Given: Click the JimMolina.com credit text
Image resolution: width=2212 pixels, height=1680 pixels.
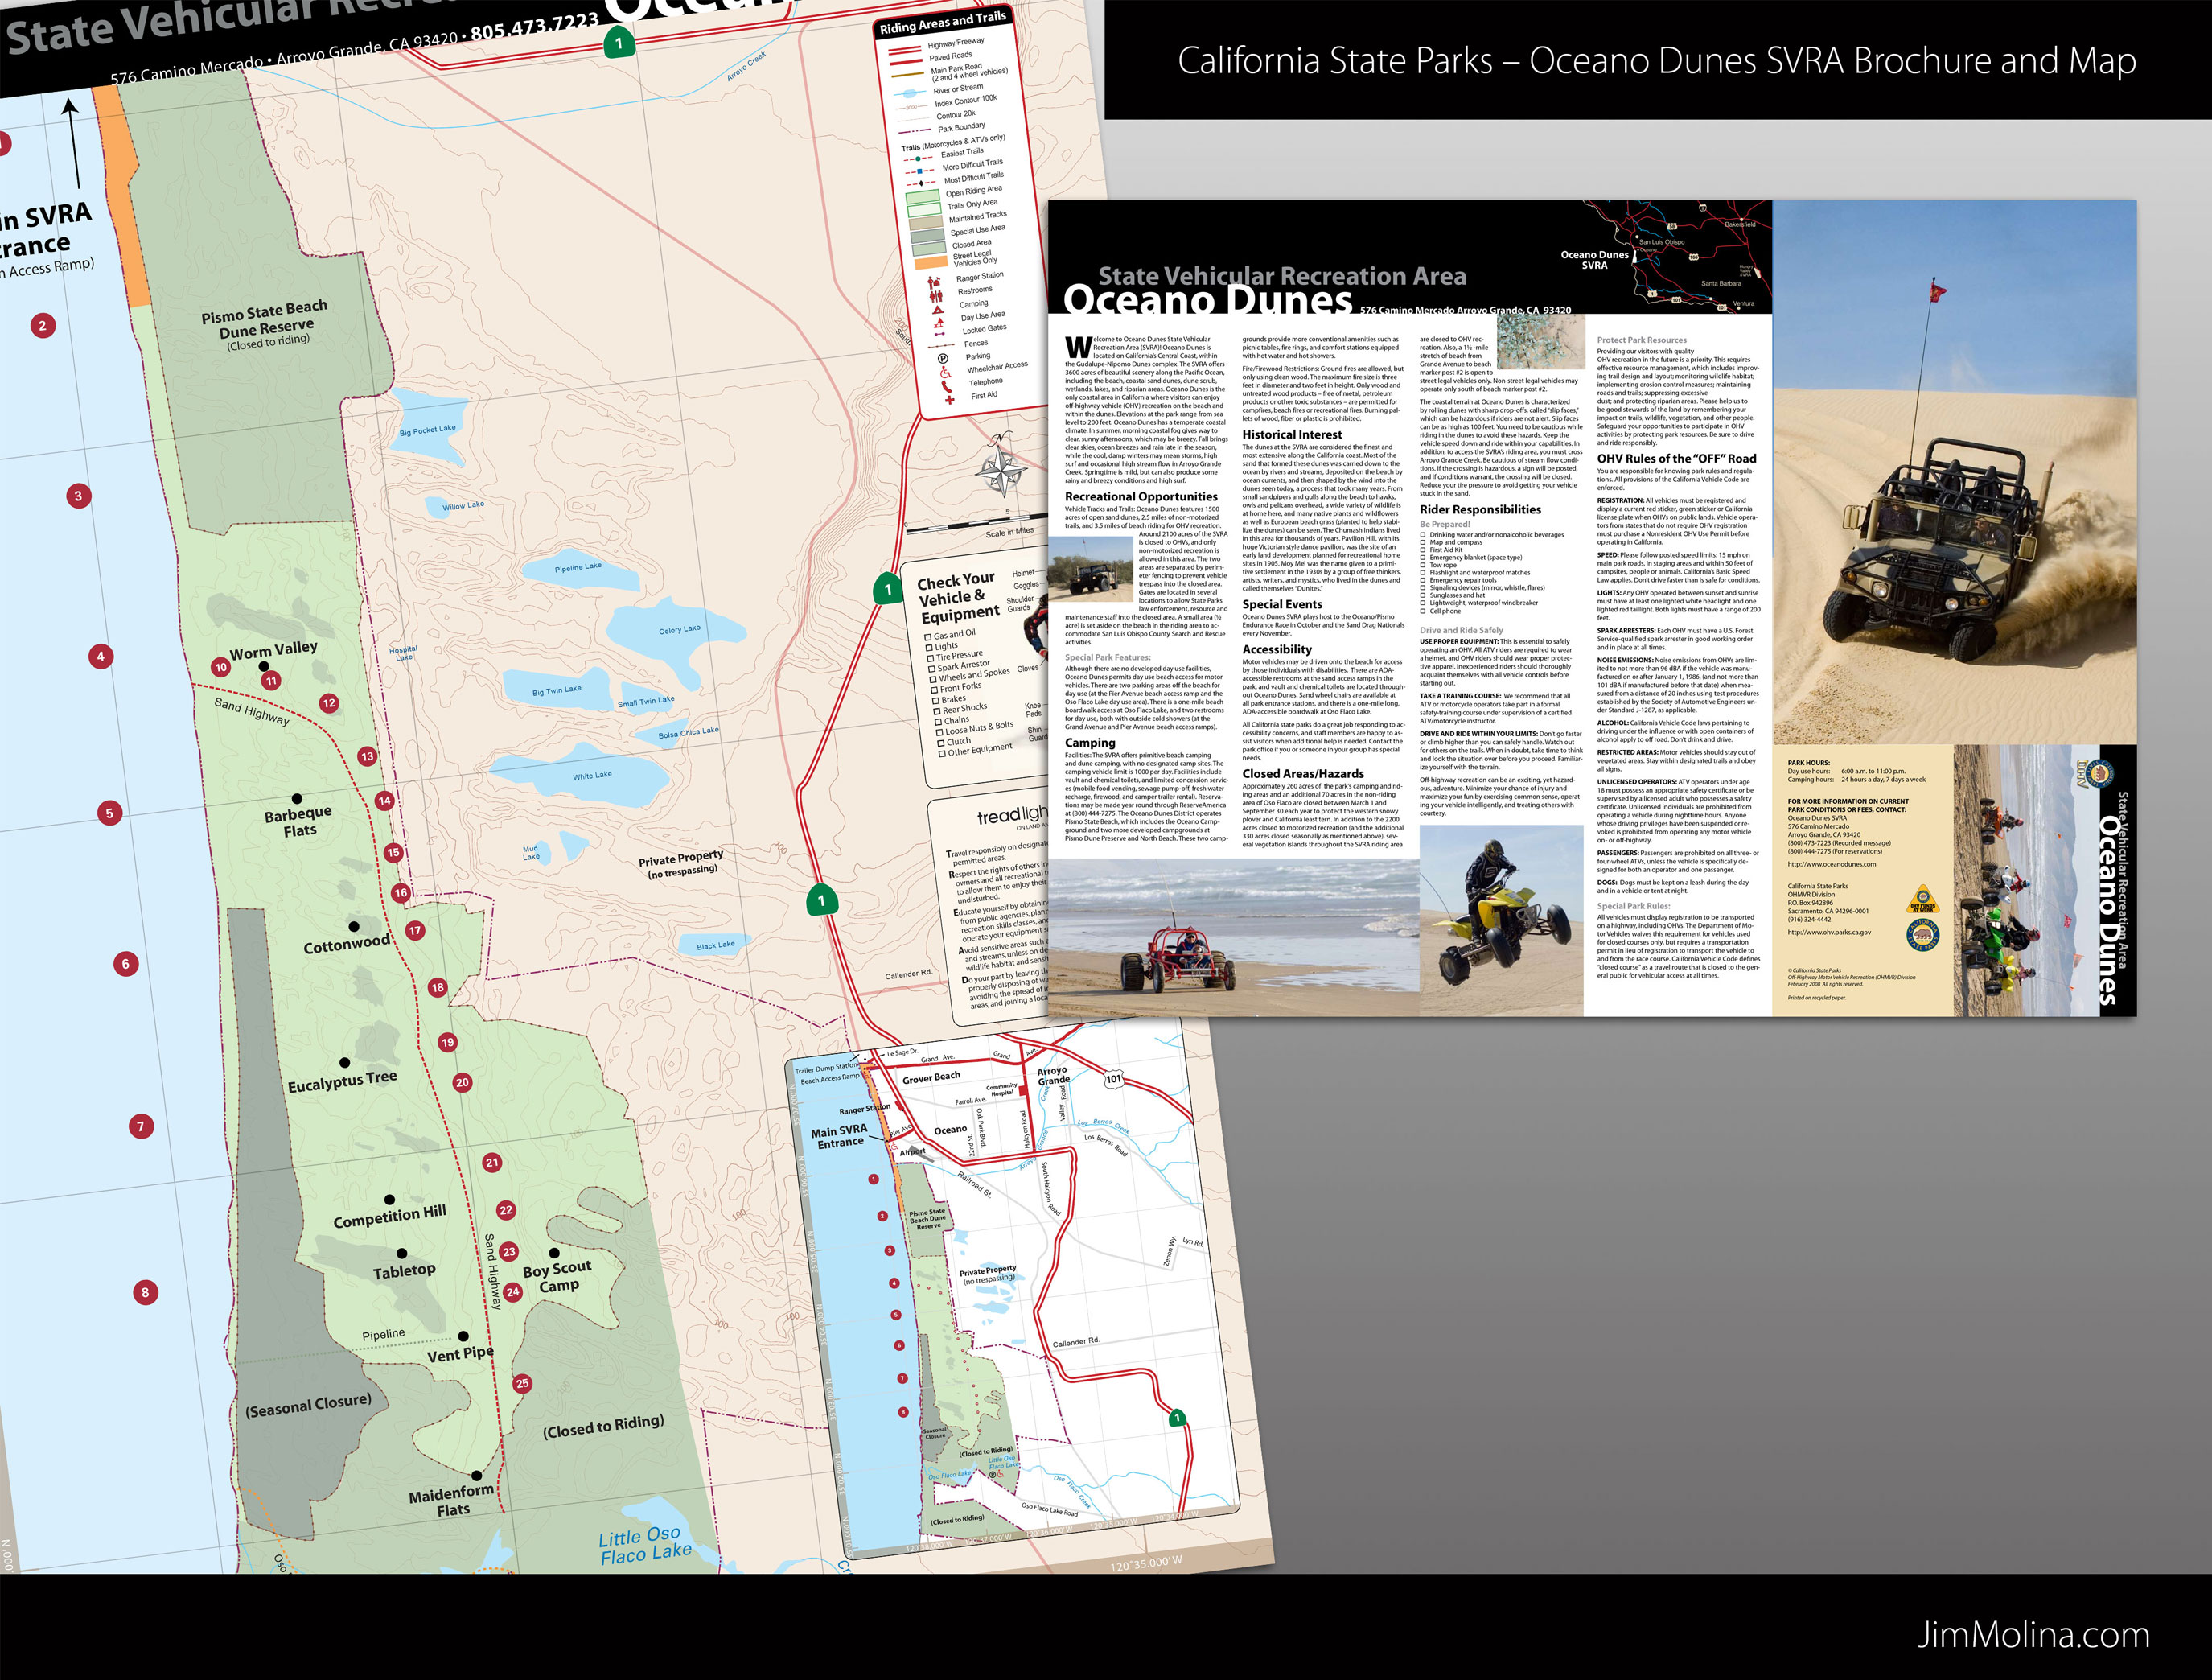Looking at the screenshot, I should click(2033, 1634).
